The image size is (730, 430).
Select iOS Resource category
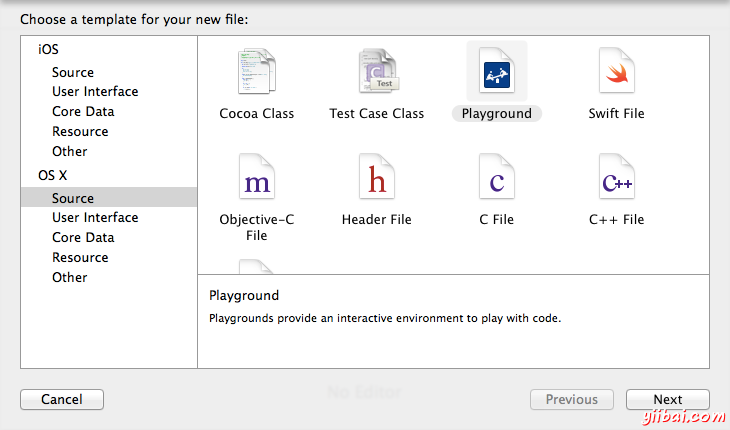[80, 132]
